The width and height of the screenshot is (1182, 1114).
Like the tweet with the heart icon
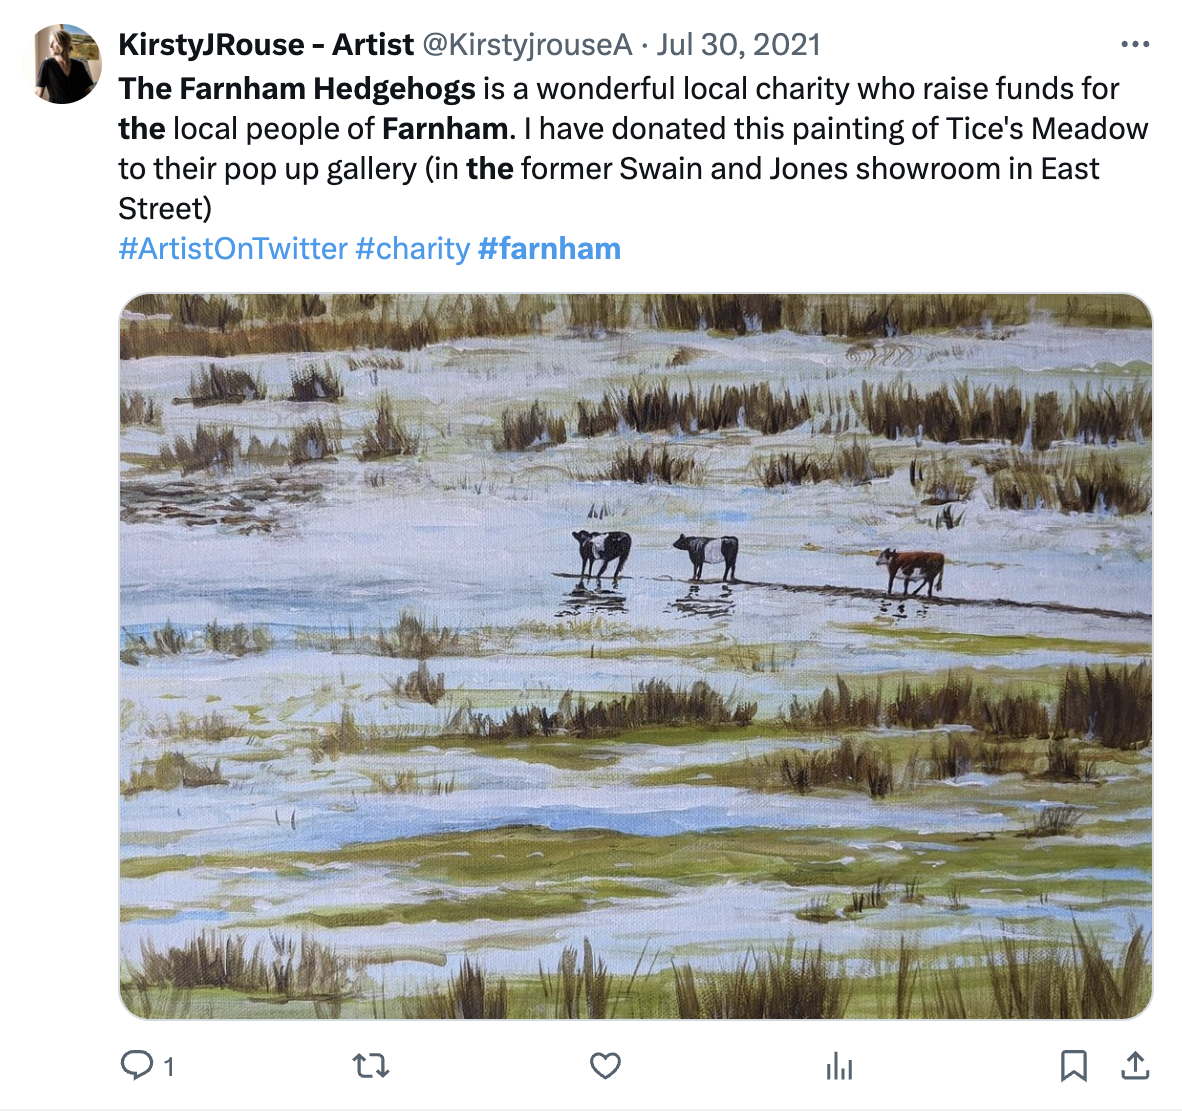pos(605,1066)
